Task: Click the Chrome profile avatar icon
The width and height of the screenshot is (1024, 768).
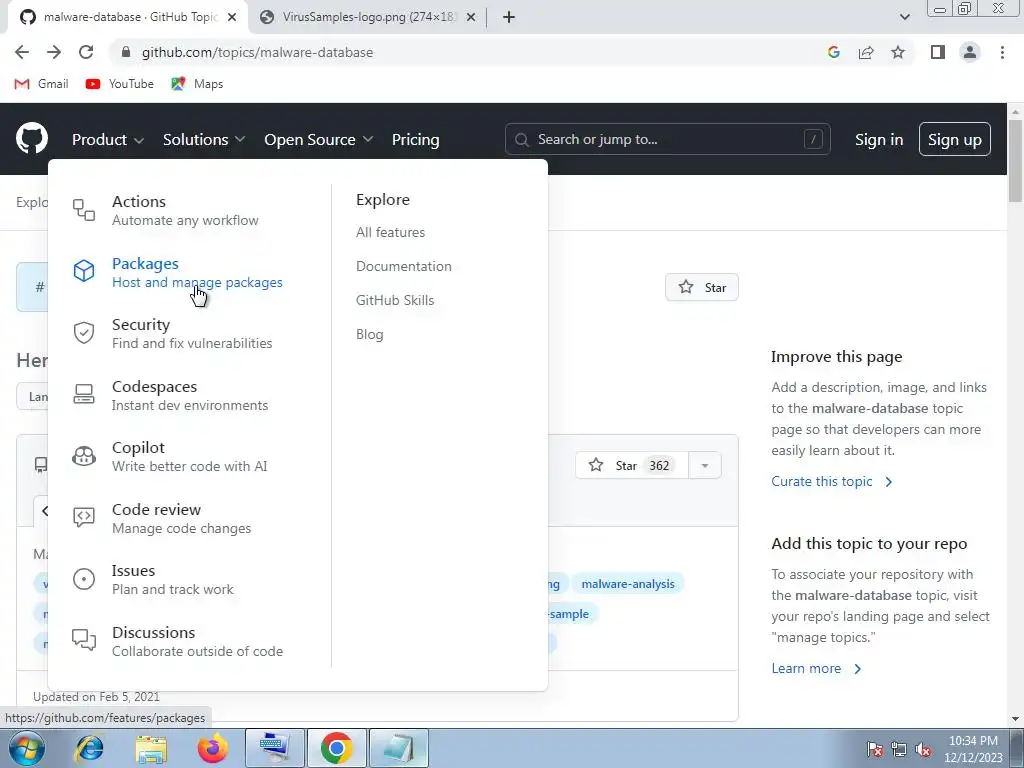Action: point(970,52)
